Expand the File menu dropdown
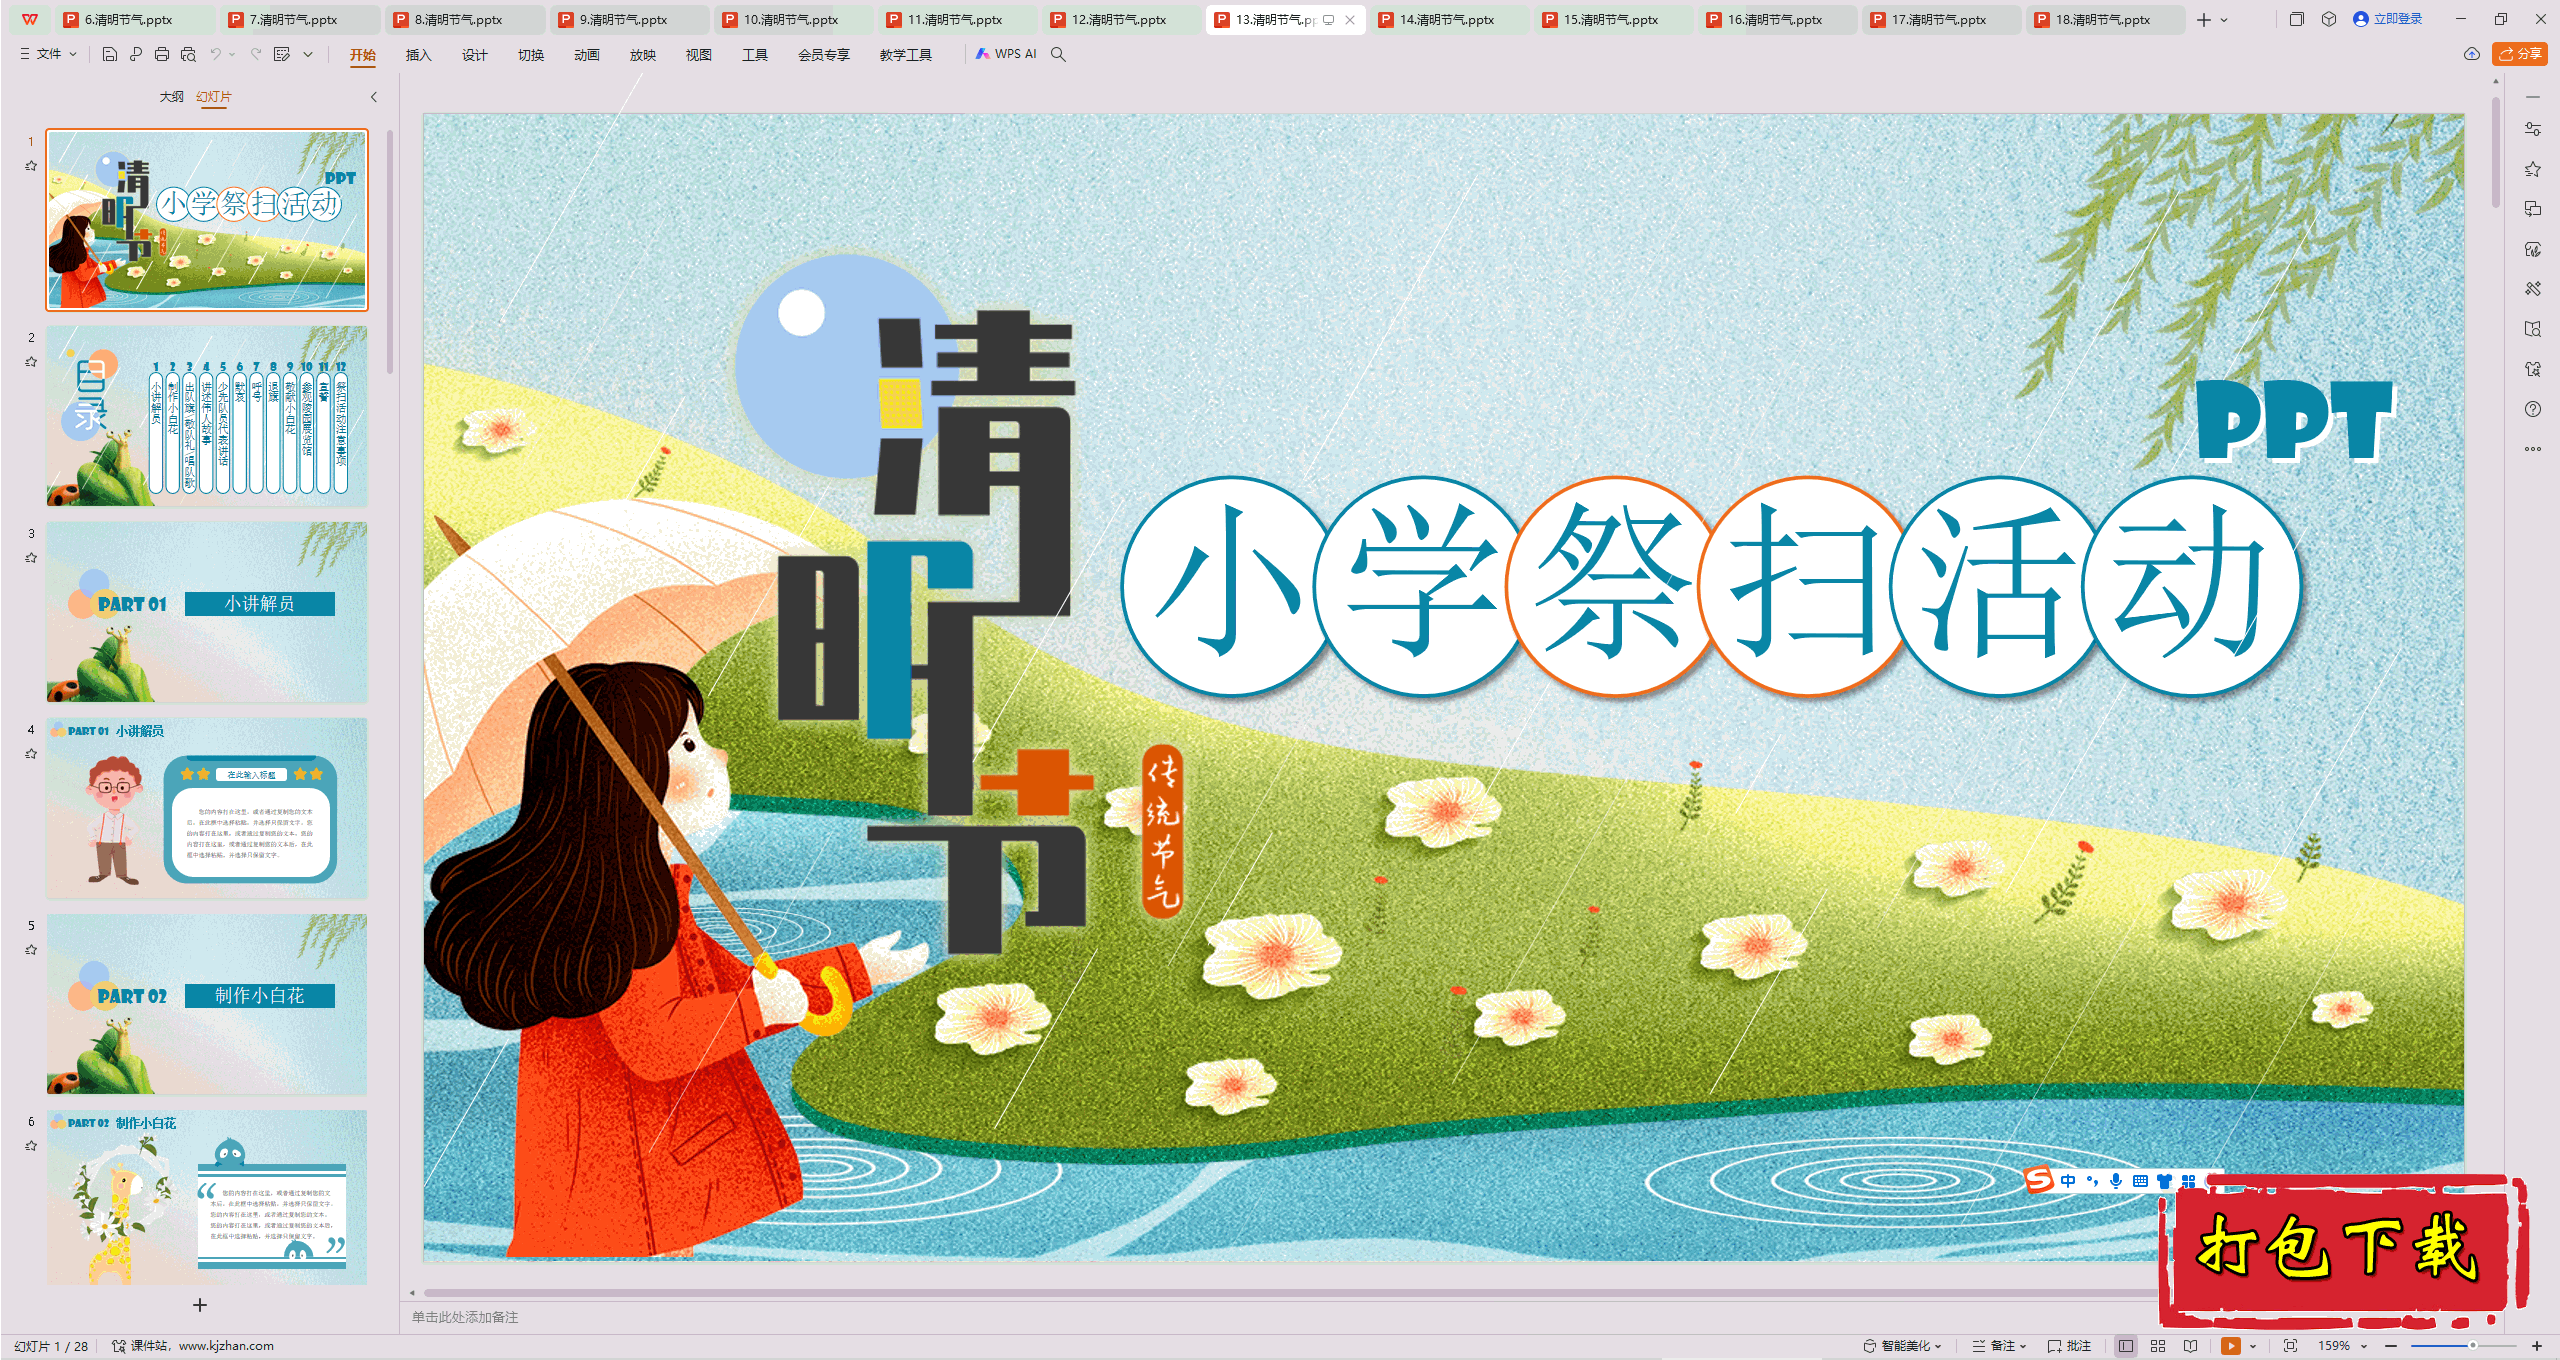Image resolution: width=2560 pixels, height=1360 pixels. 48,54
